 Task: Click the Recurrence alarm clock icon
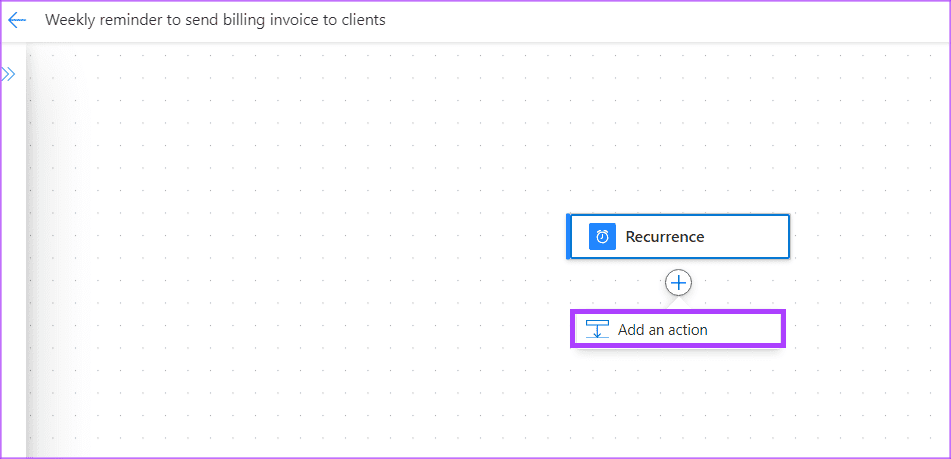[602, 237]
